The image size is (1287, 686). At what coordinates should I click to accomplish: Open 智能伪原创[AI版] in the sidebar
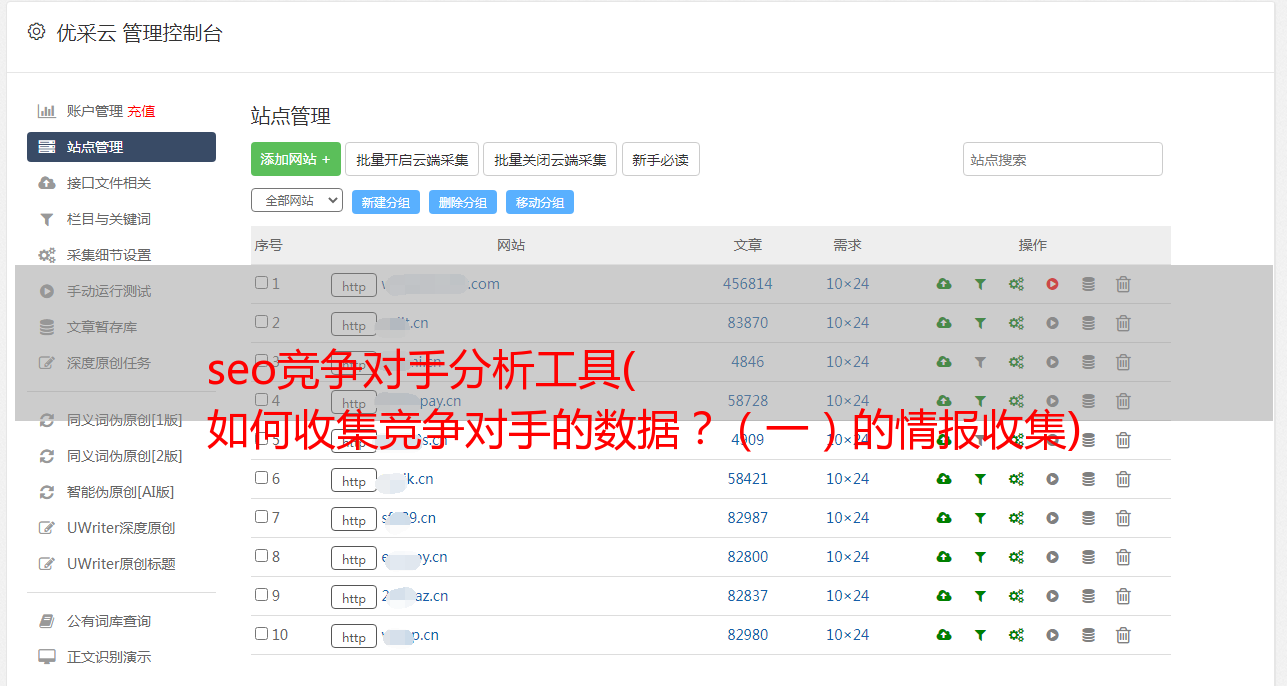tap(121, 492)
